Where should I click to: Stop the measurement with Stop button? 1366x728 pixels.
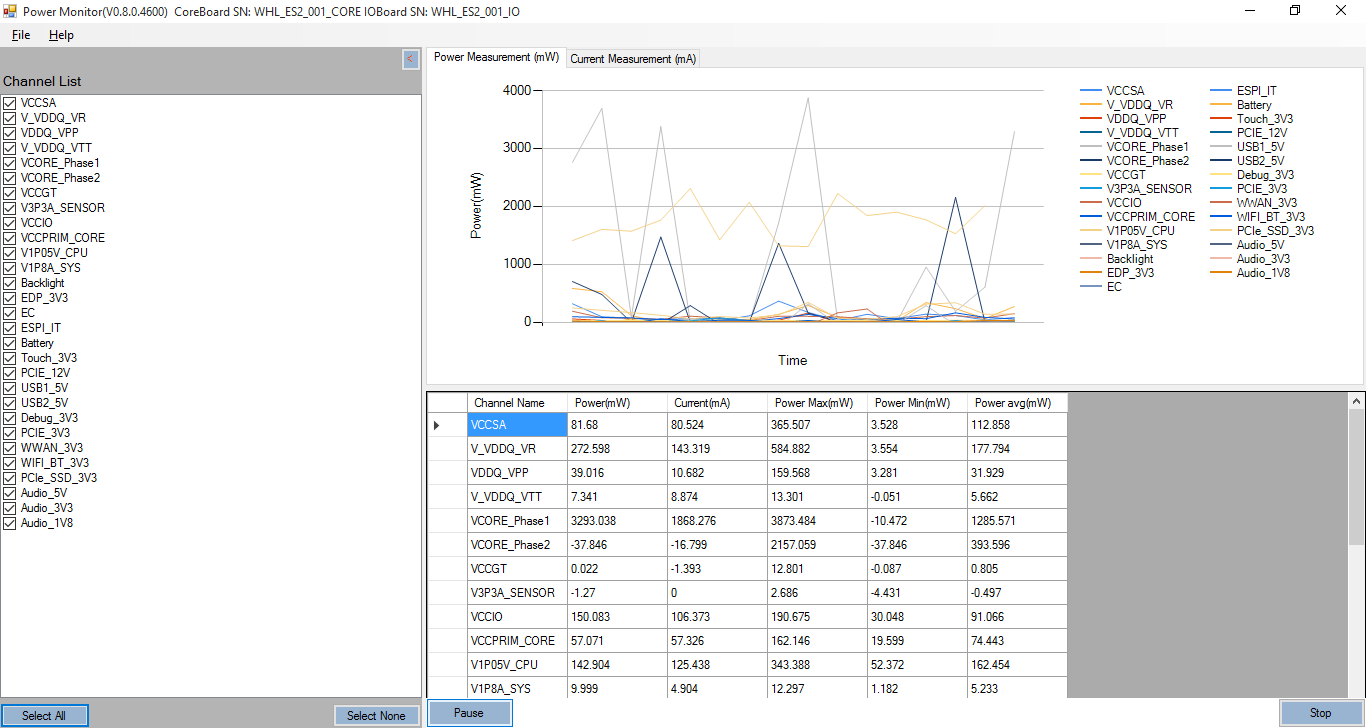point(1320,713)
